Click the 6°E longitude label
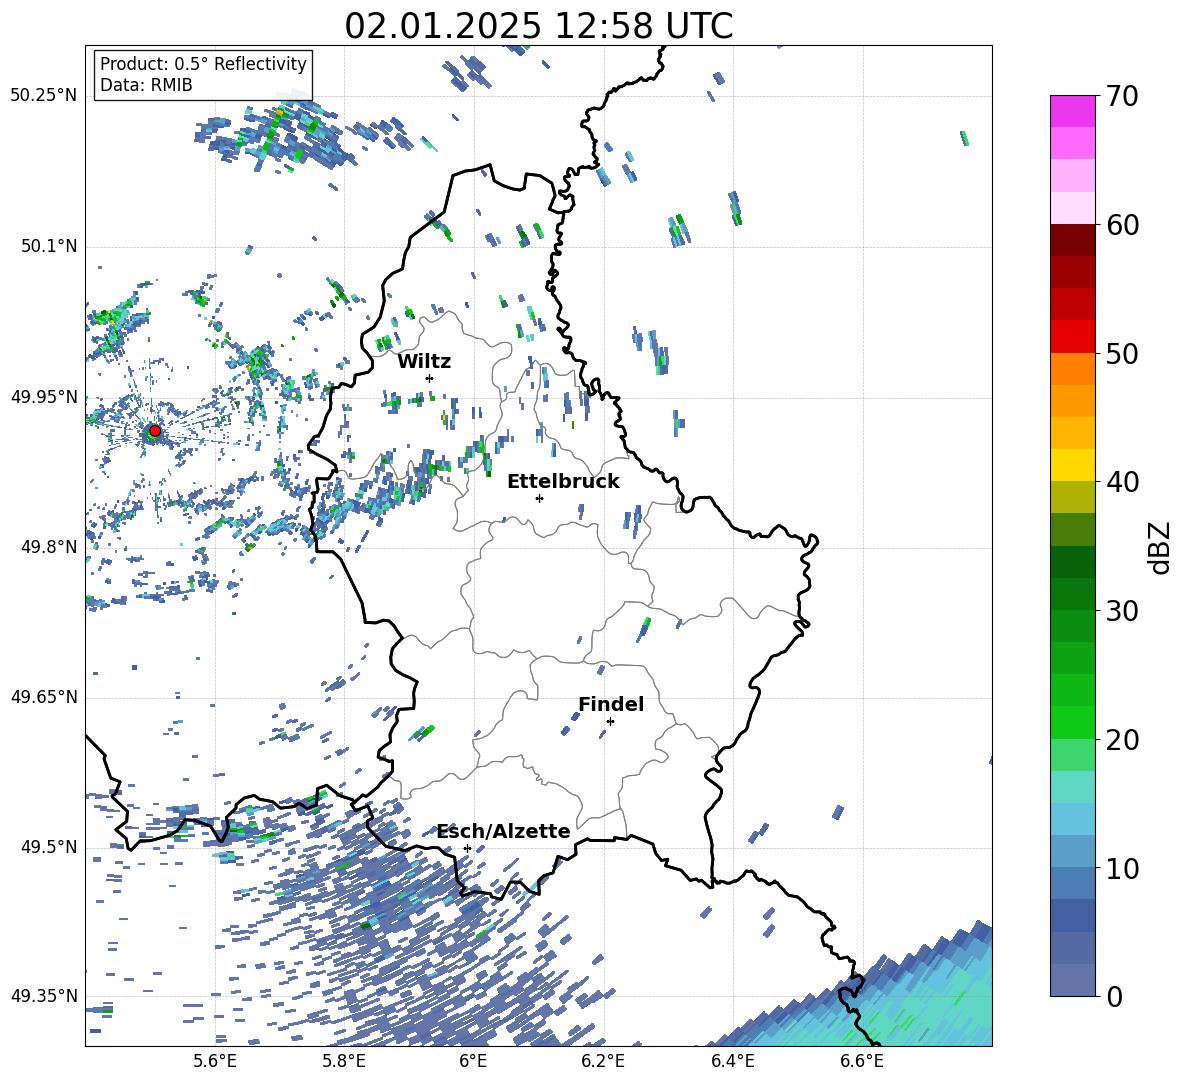Screen dimensions: 1184x1081 pyautogui.click(x=473, y=1062)
